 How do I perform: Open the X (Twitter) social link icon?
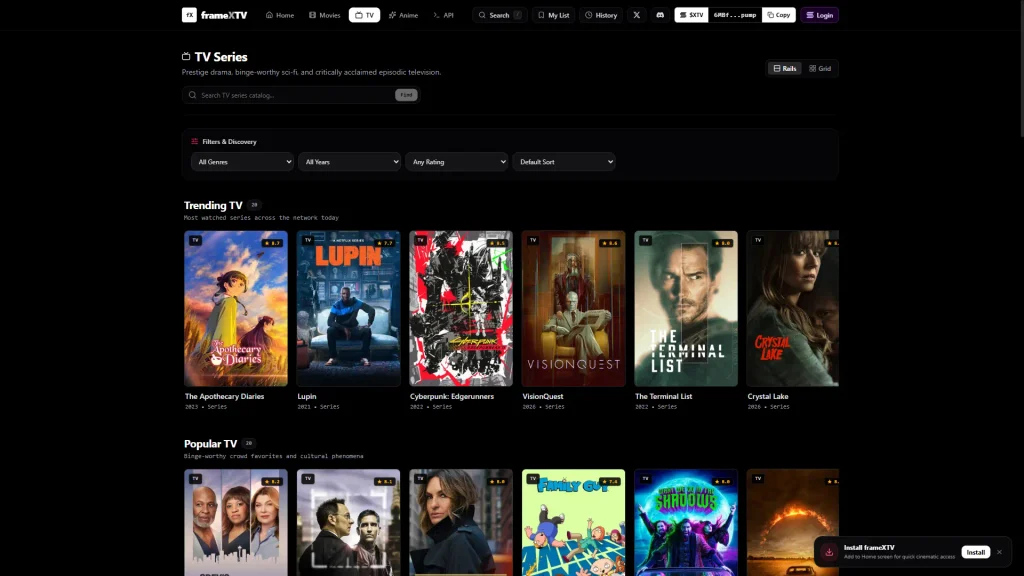[637, 15]
